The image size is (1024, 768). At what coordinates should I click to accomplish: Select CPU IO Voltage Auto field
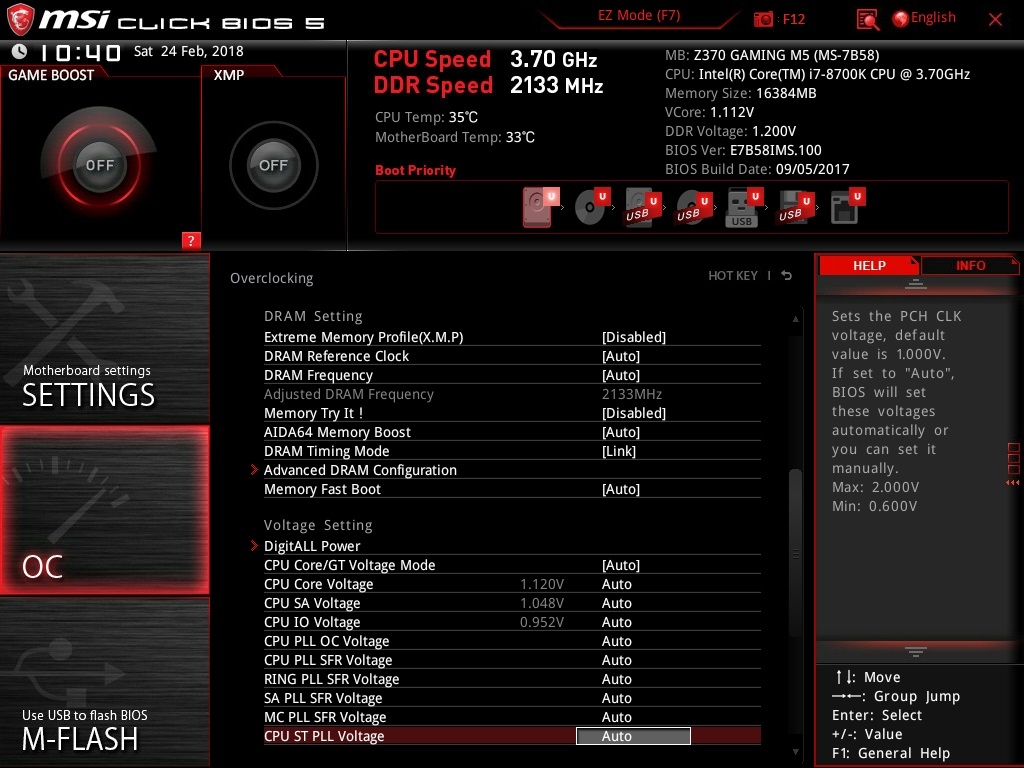[616, 622]
